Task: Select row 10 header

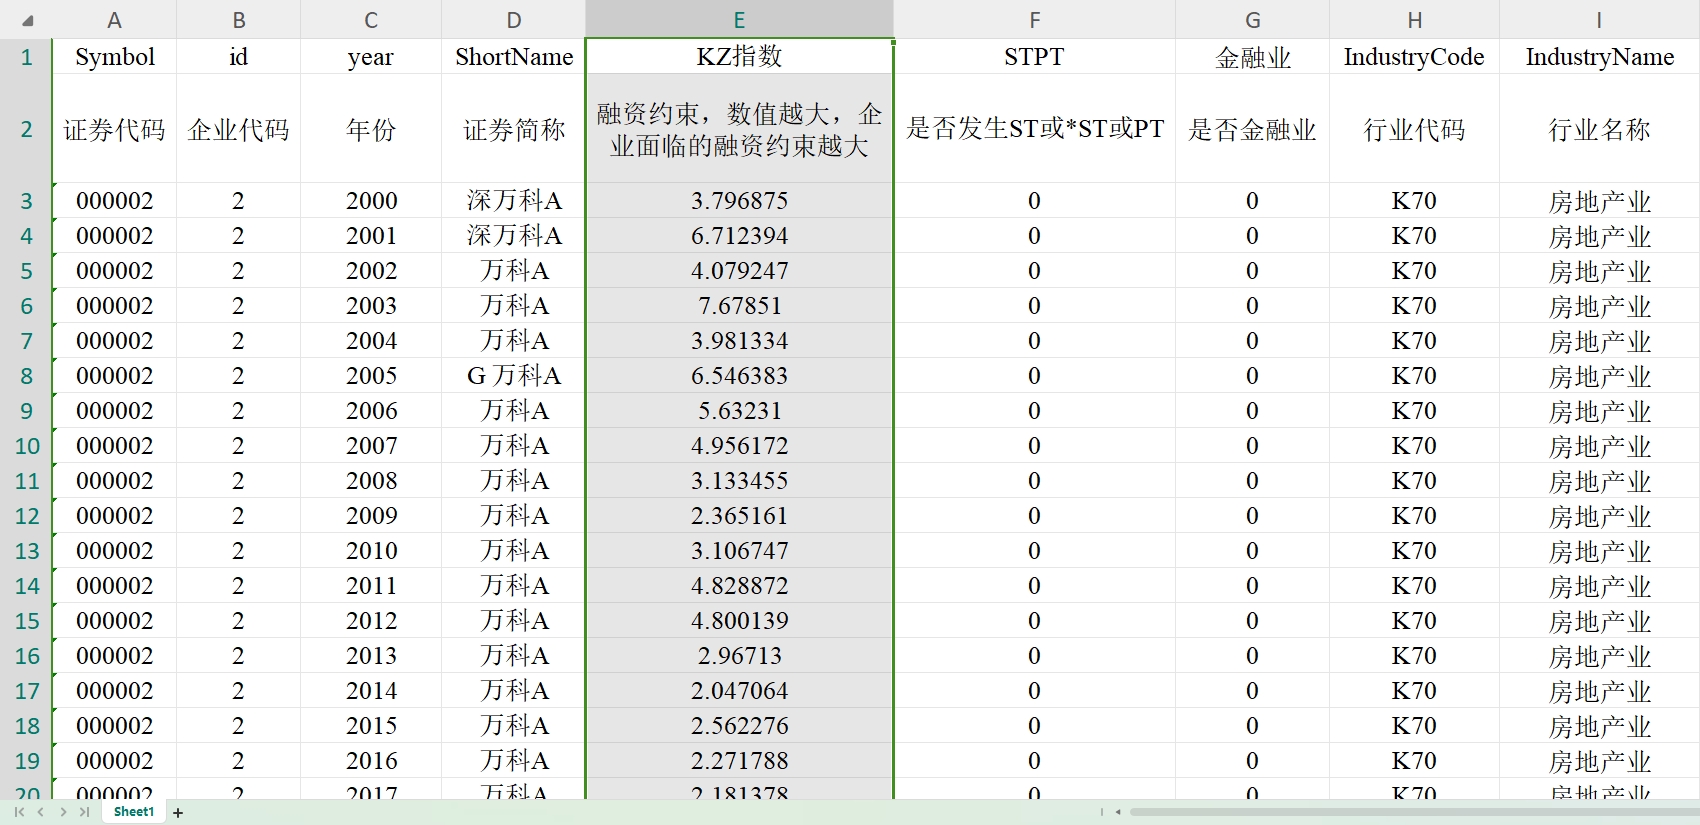Action: click(x=27, y=446)
